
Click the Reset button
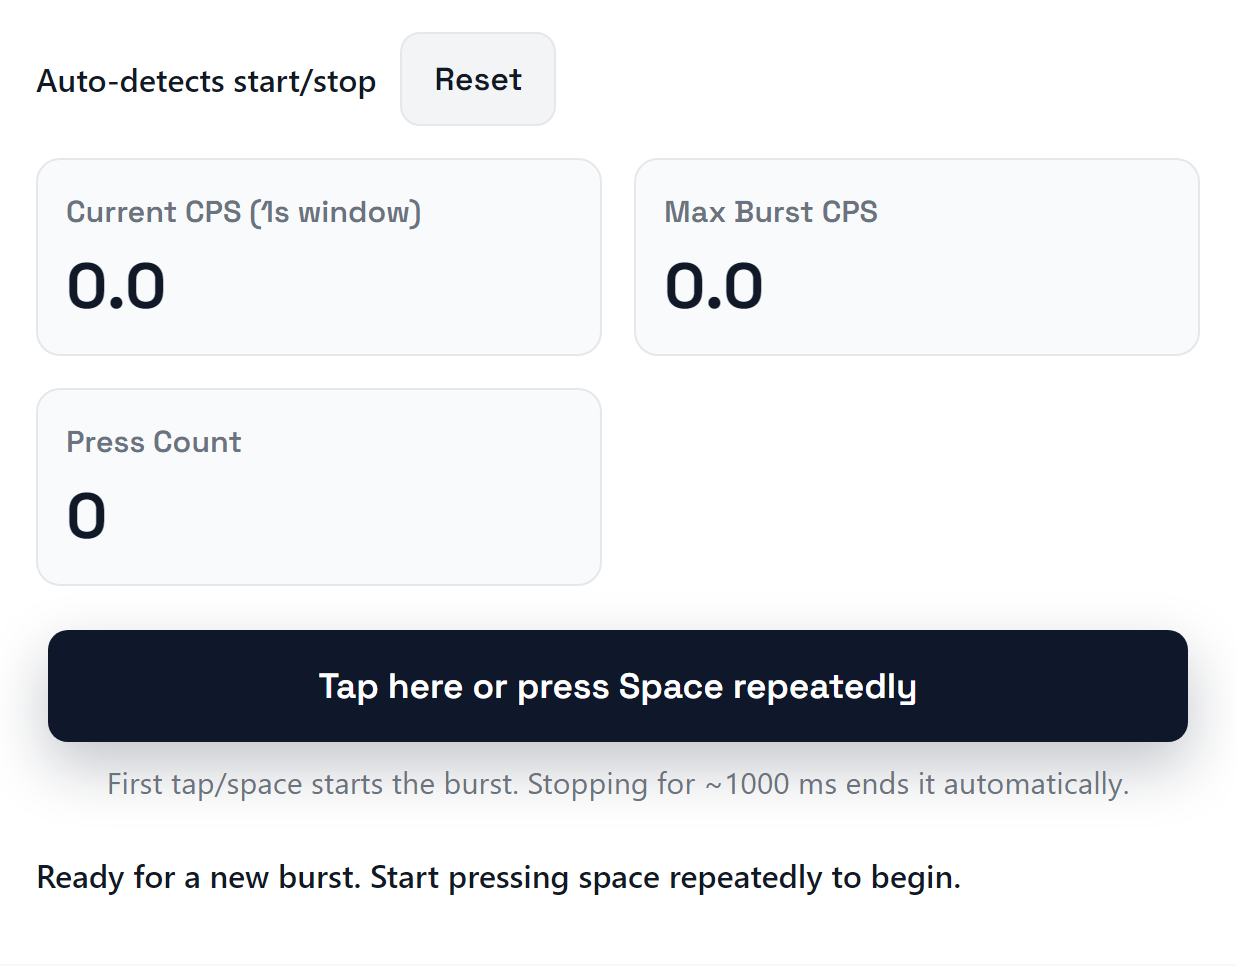pos(477,79)
